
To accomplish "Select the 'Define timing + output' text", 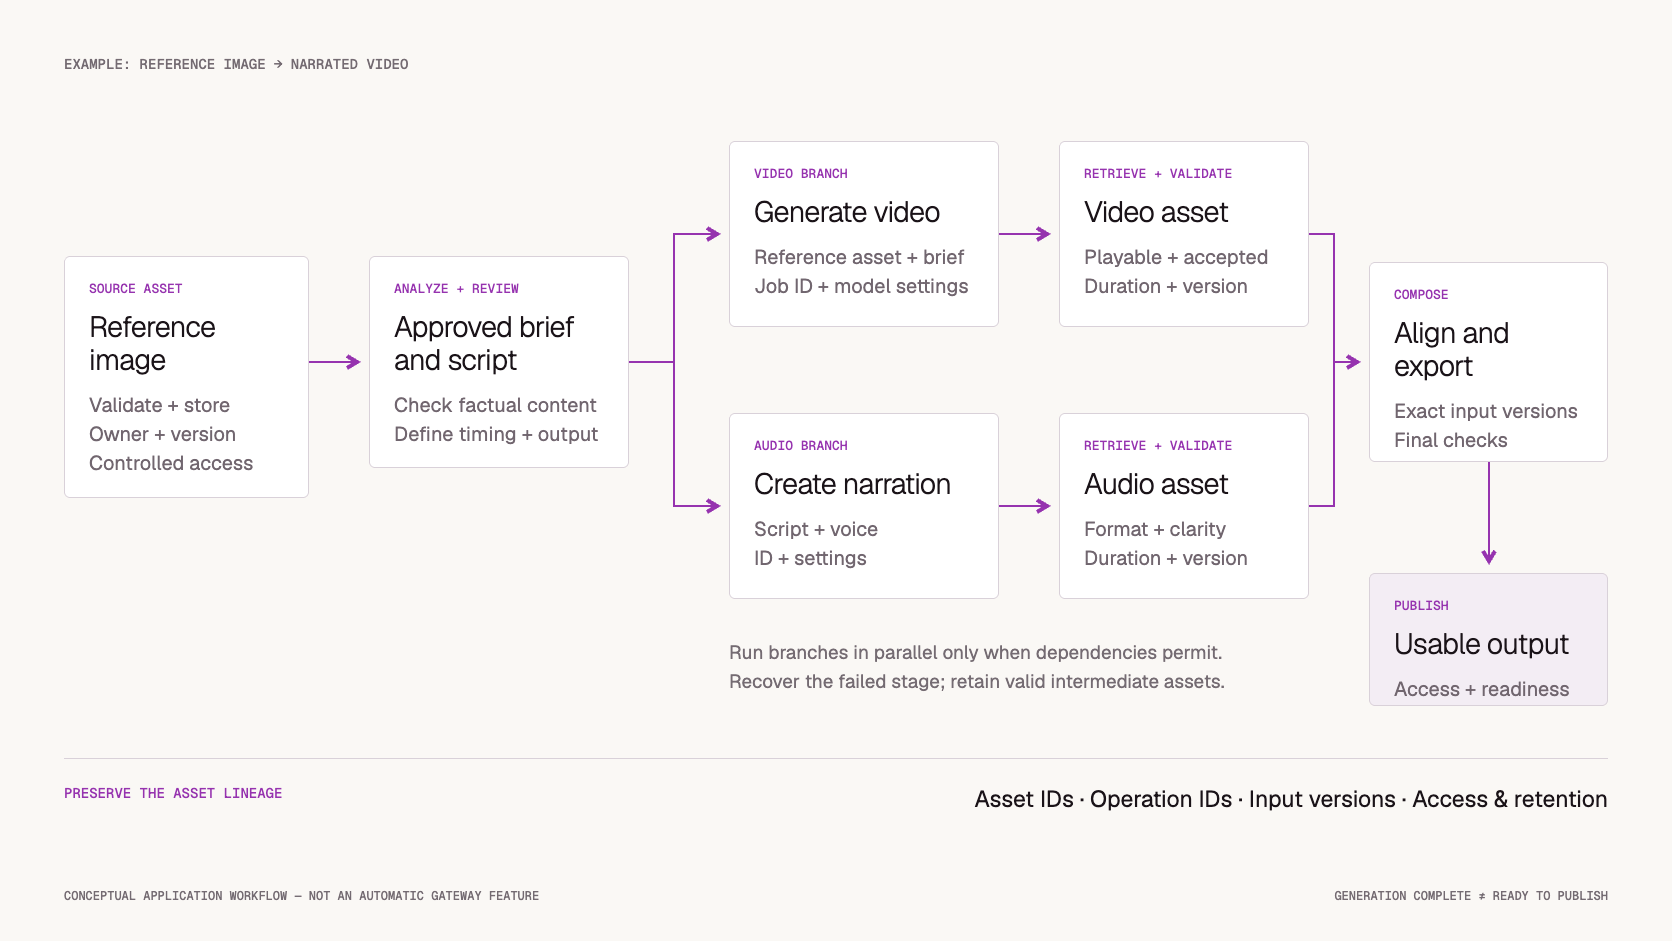I will click(496, 434).
